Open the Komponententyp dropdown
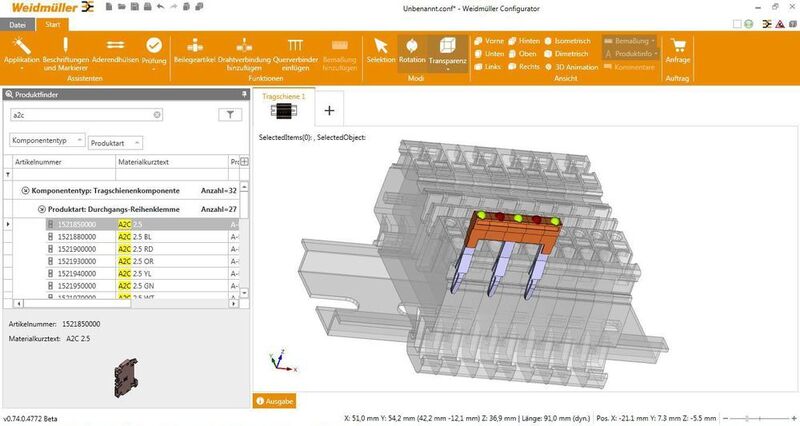Screen dimensions: 800x426 46,142
